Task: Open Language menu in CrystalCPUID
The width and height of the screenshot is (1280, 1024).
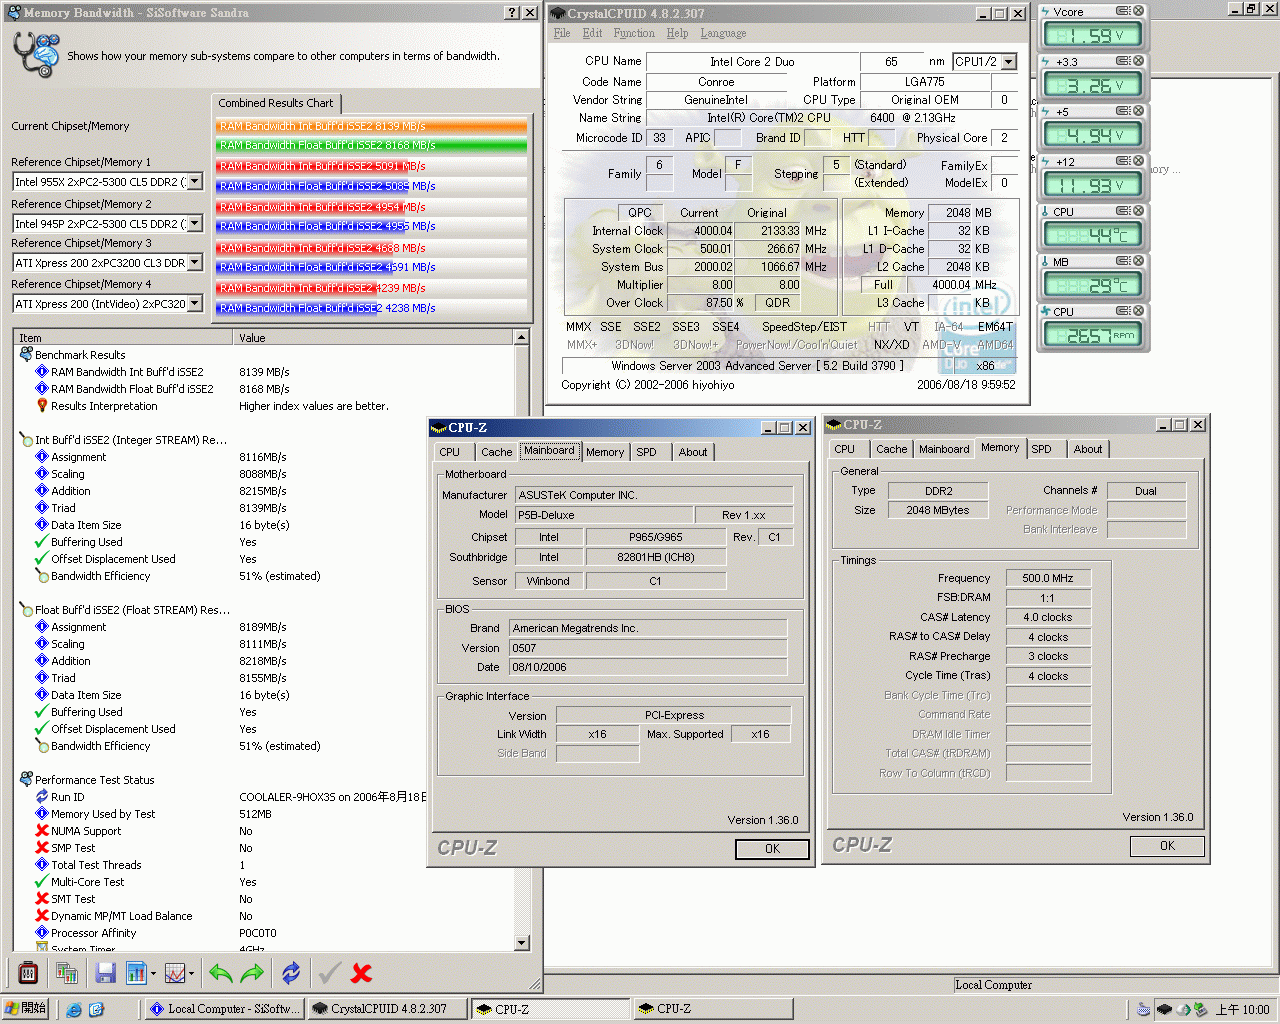Action: tap(723, 33)
